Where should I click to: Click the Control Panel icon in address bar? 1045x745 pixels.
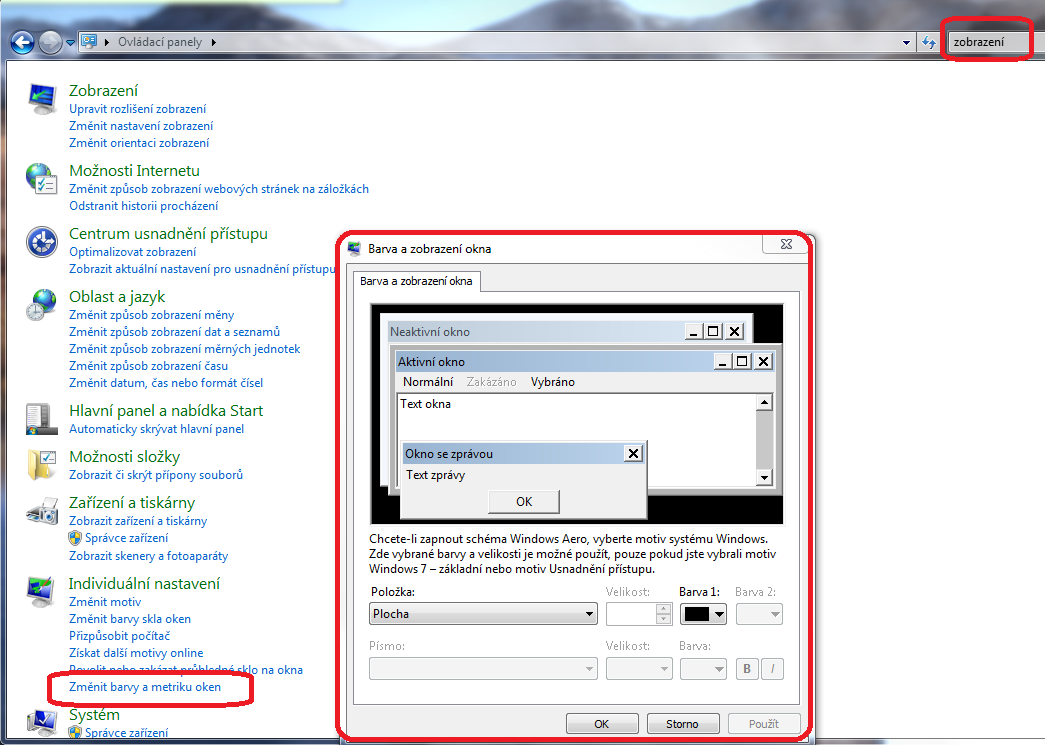(x=89, y=41)
